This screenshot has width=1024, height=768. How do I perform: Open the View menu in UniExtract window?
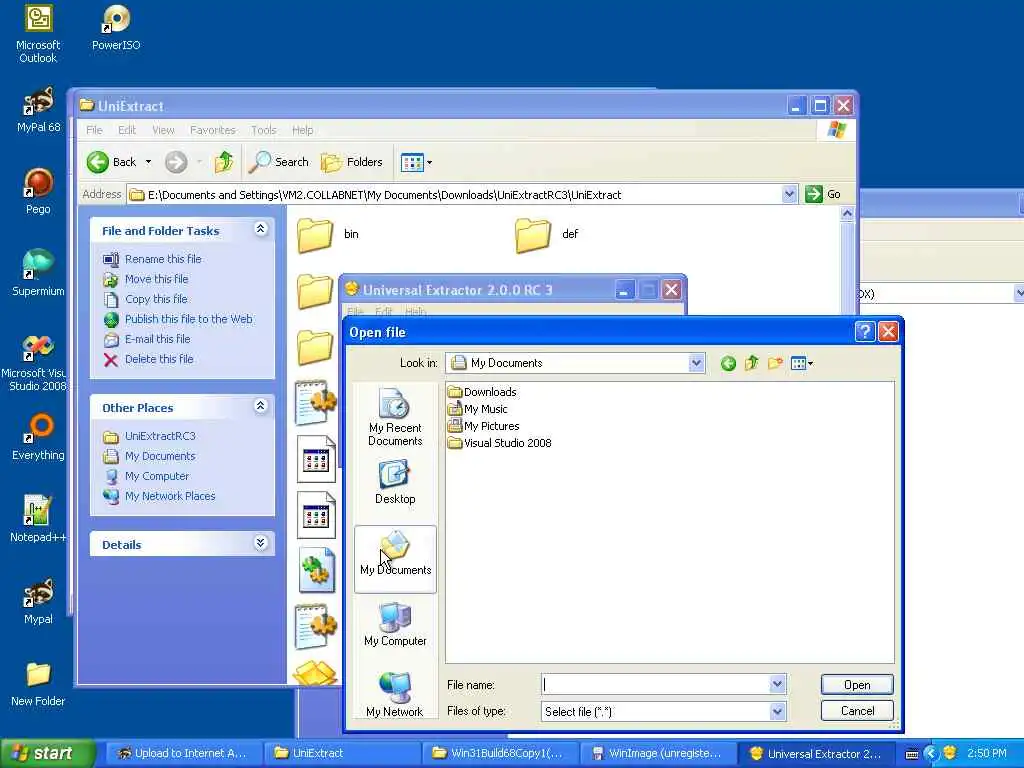click(163, 130)
